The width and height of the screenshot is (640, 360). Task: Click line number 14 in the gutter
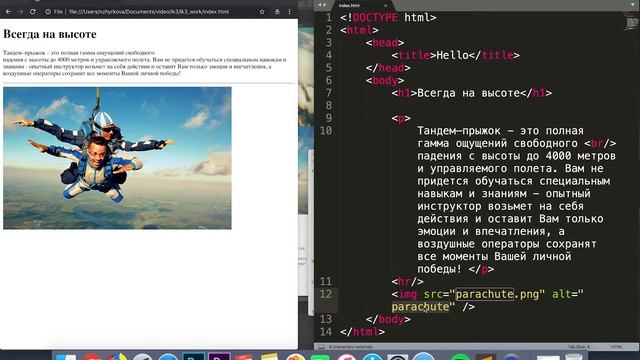pos(326,331)
